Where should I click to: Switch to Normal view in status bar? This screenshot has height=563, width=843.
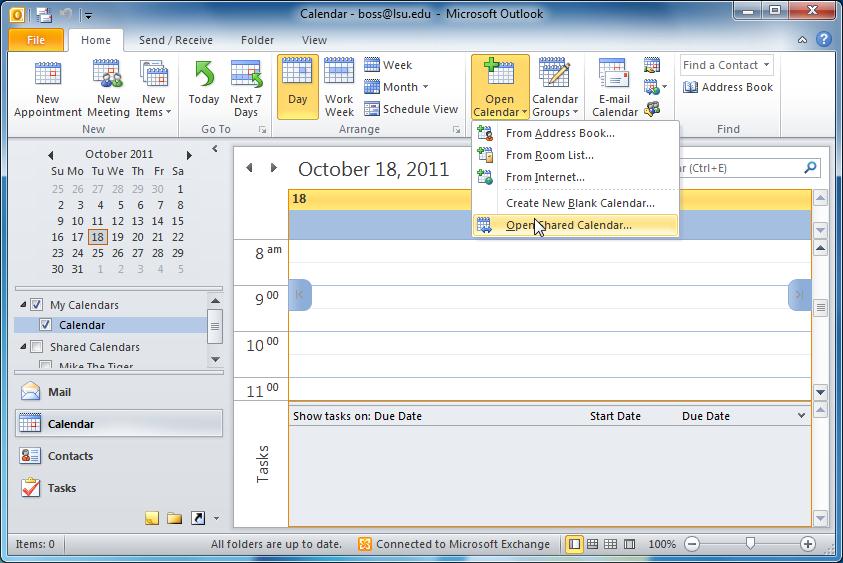pyautogui.click(x=574, y=544)
